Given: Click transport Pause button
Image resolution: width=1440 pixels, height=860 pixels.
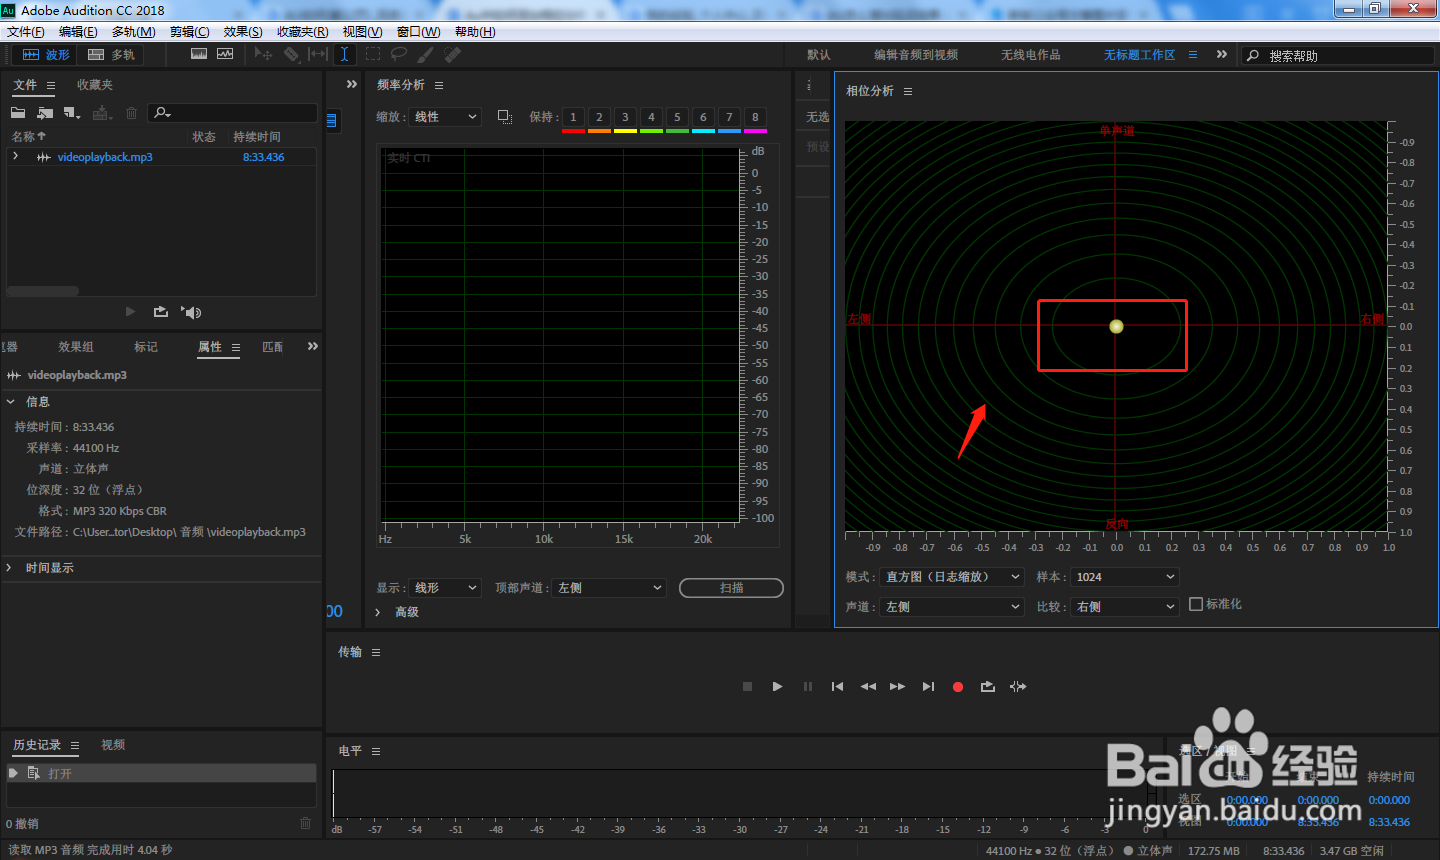Looking at the screenshot, I should (808, 687).
